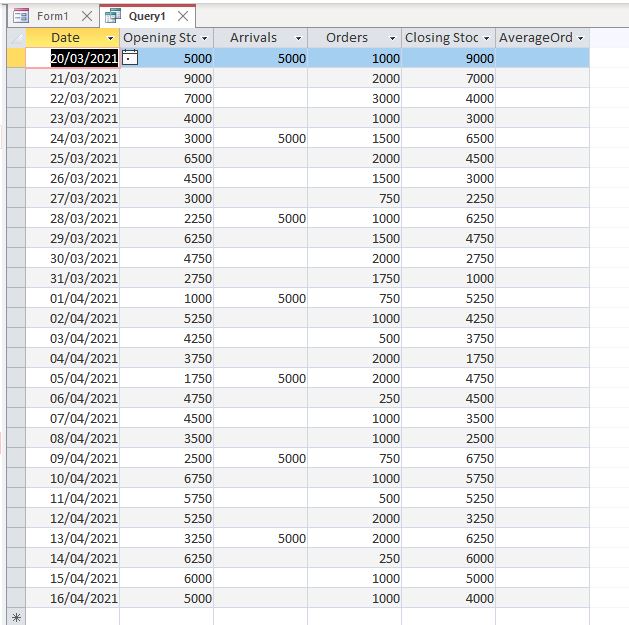
Task: Click Closing Stock 6750 on 09/04/2021
Action: tap(448, 458)
